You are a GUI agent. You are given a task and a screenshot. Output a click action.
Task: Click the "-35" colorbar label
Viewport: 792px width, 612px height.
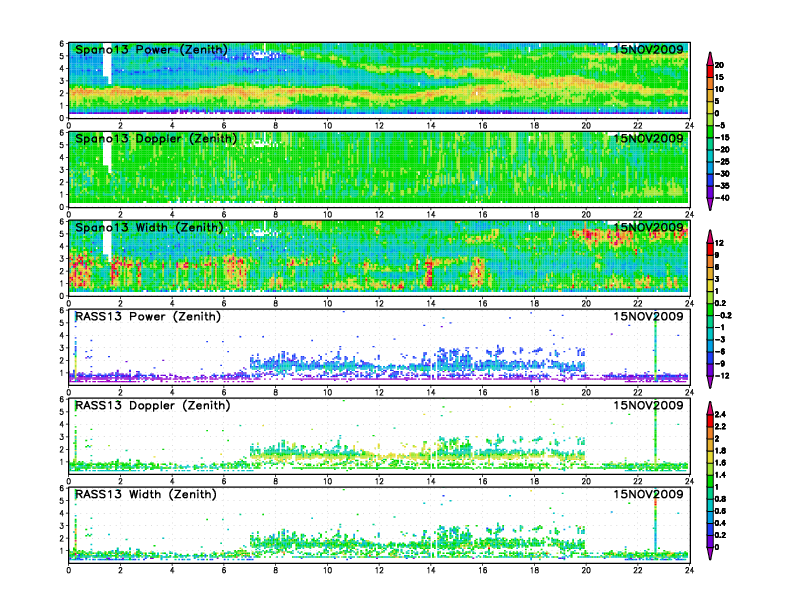click(x=722, y=186)
